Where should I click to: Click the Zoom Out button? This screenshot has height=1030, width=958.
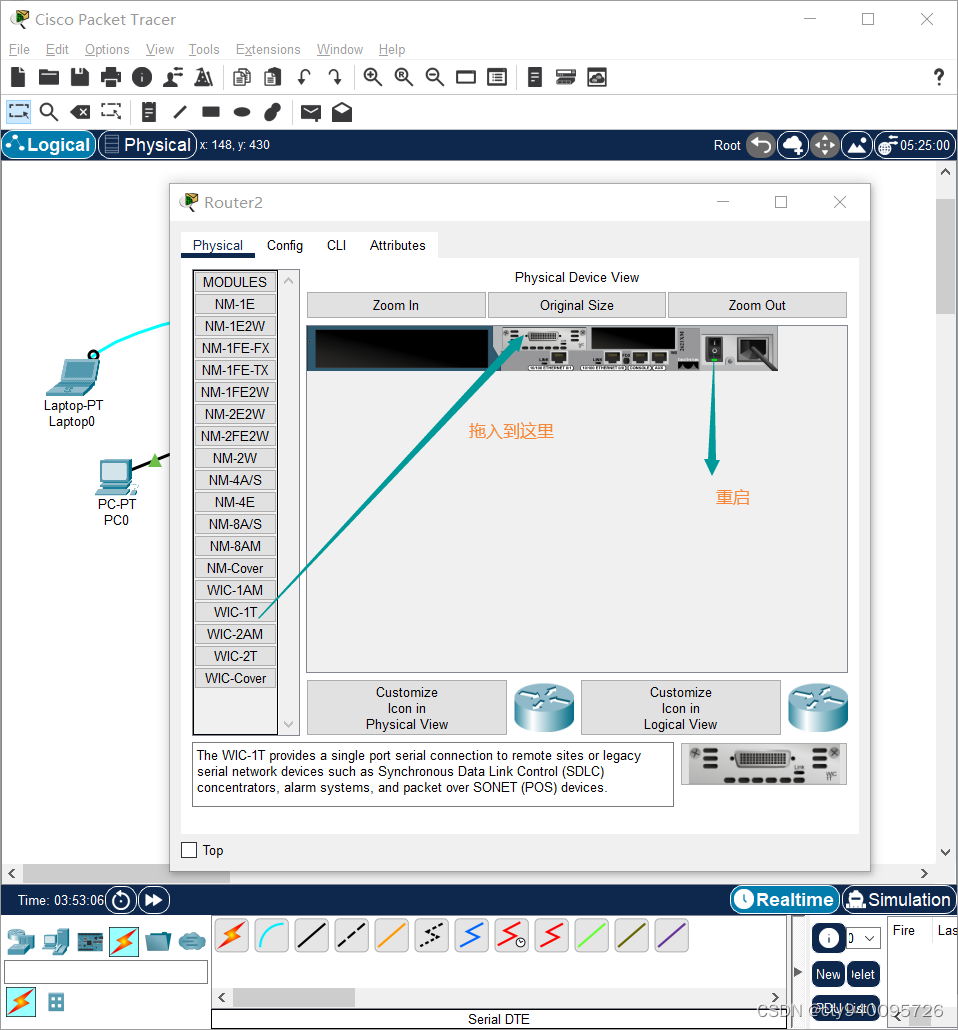(x=757, y=305)
